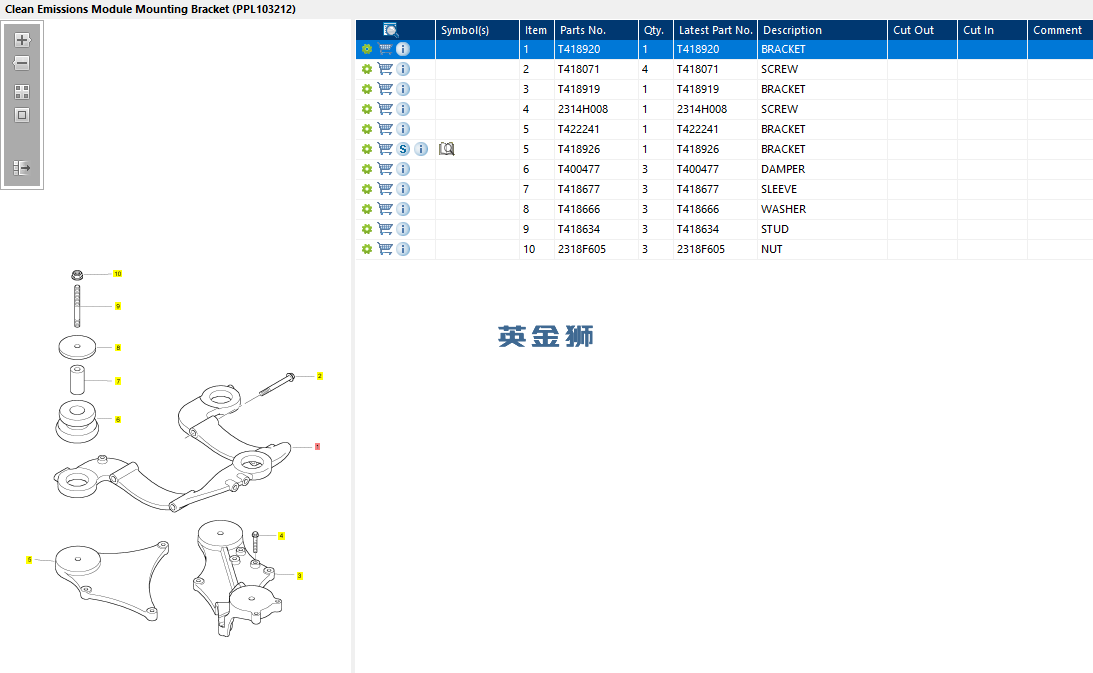The width and height of the screenshot is (1093, 673).
Task: Add T418634 STUD to cart
Action: point(385,229)
